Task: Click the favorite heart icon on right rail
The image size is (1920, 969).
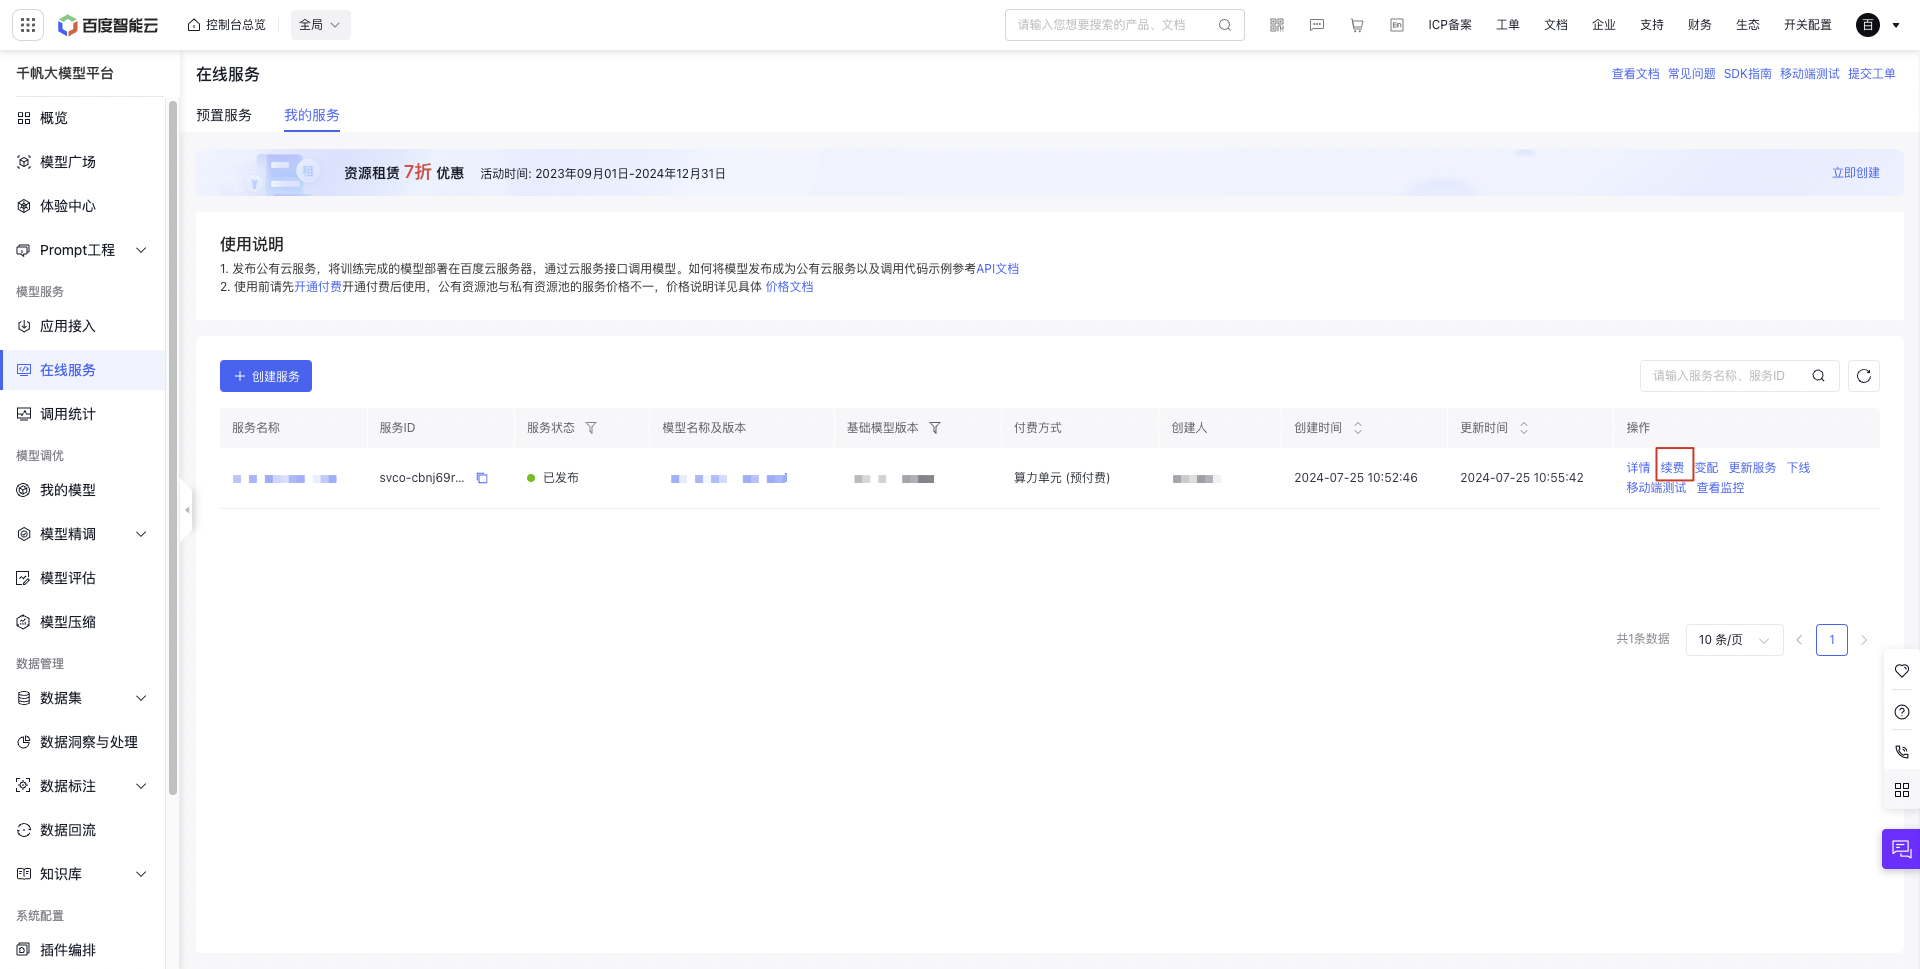Action: click(1902, 671)
